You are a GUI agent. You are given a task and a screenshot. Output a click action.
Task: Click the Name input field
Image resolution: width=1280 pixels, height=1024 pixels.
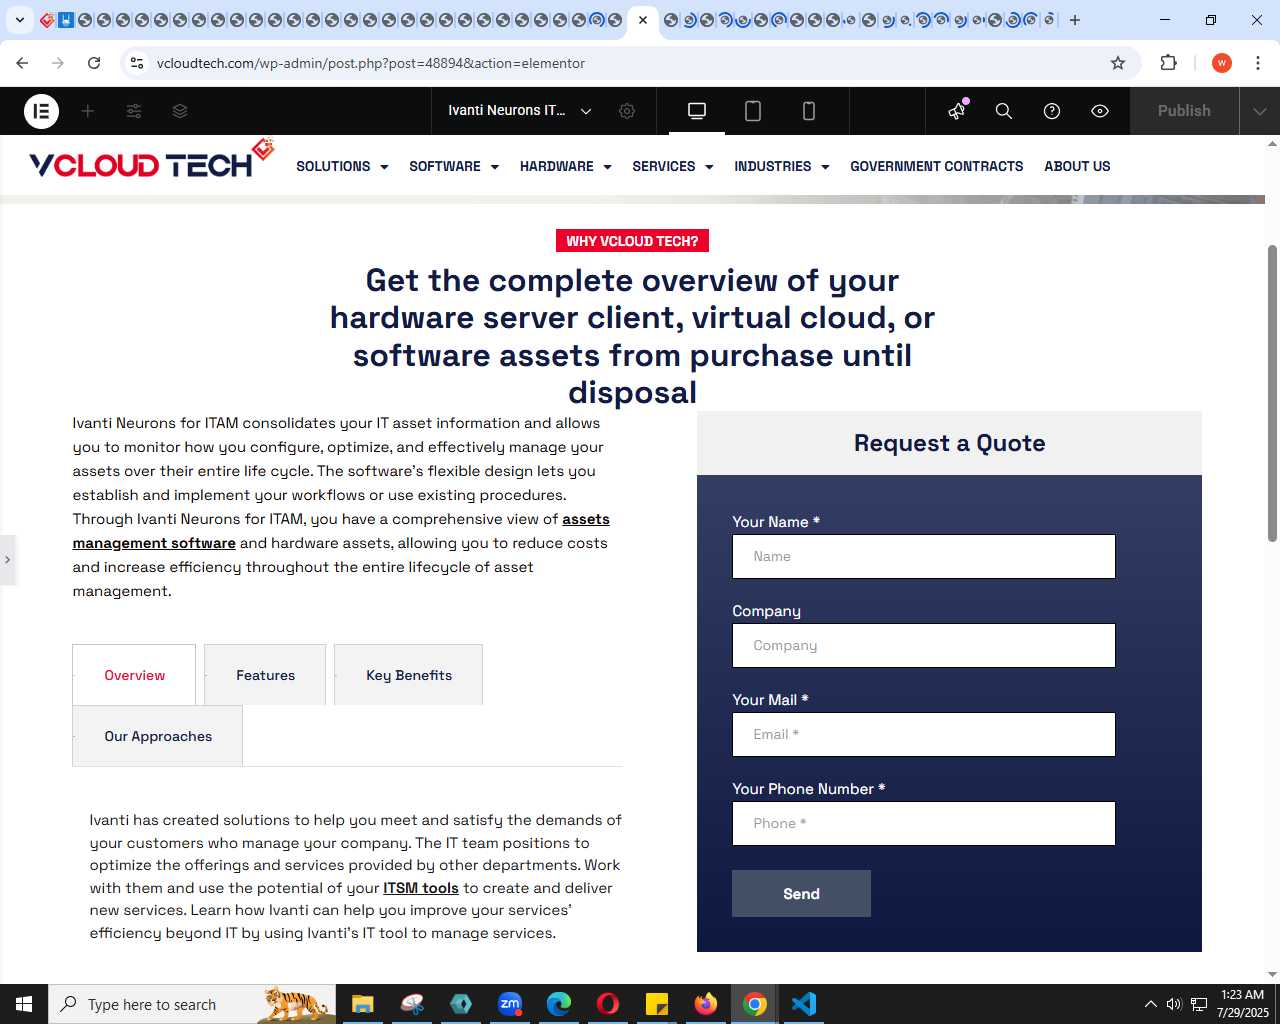click(924, 556)
